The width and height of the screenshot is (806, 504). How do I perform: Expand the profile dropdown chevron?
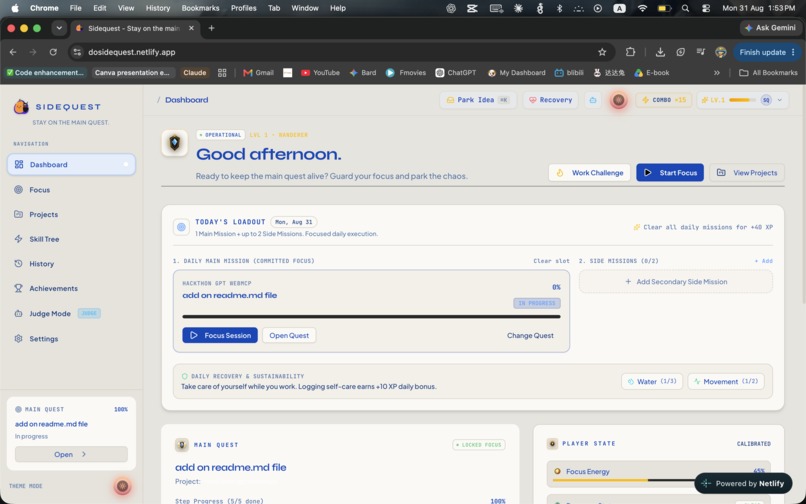coord(780,100)
